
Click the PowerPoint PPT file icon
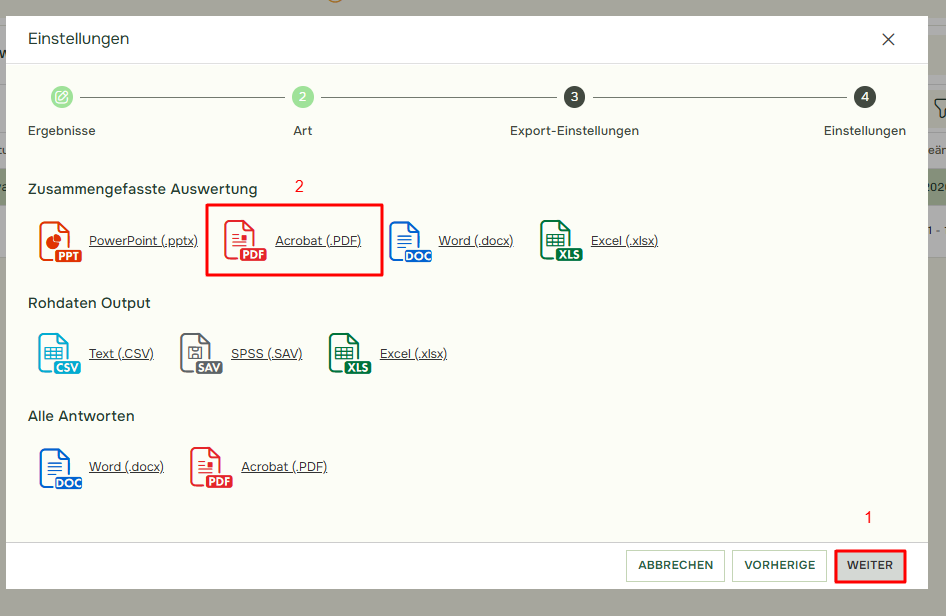pos(59,241)
